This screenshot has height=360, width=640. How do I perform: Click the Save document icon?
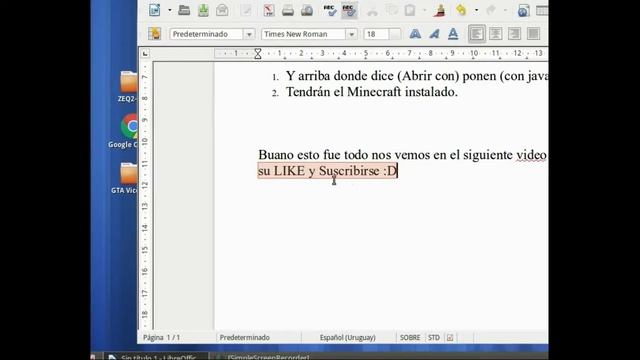203,10
